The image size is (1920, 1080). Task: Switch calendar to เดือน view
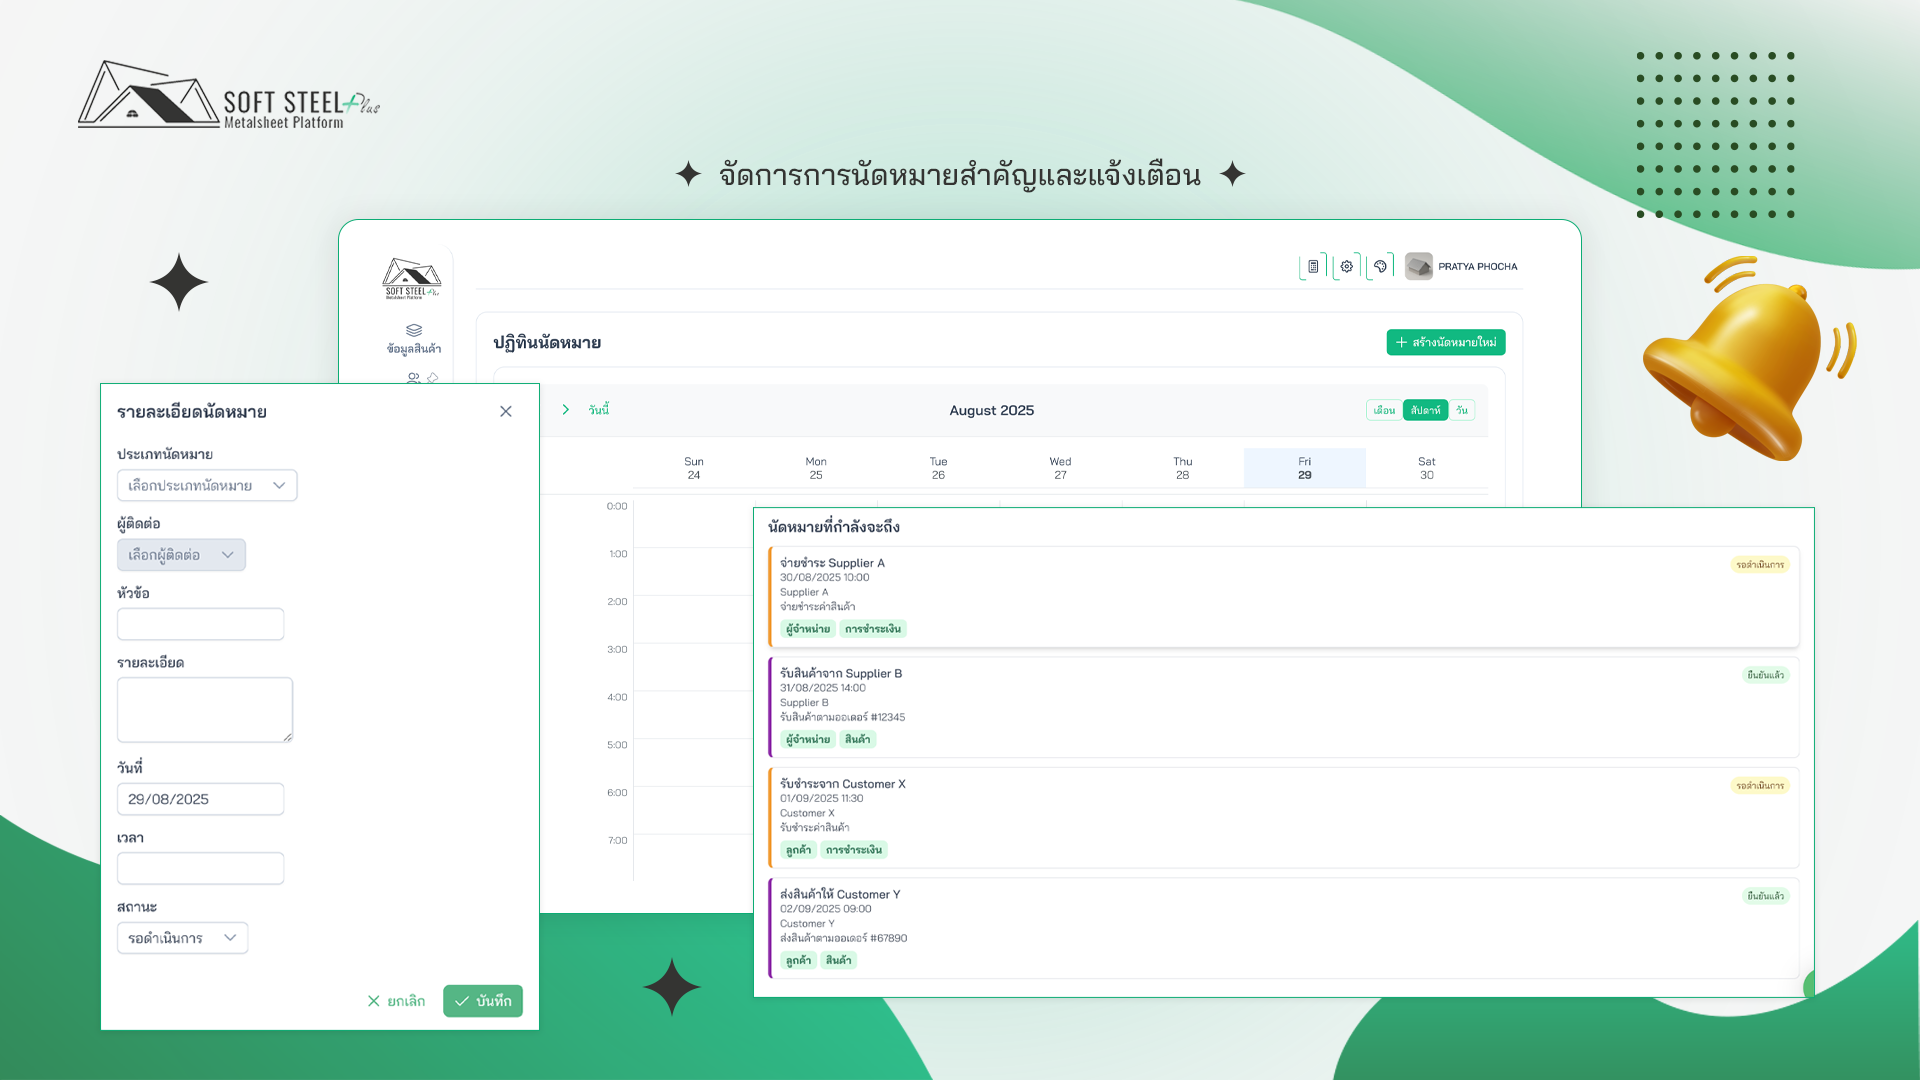[x=1384, y=410]
